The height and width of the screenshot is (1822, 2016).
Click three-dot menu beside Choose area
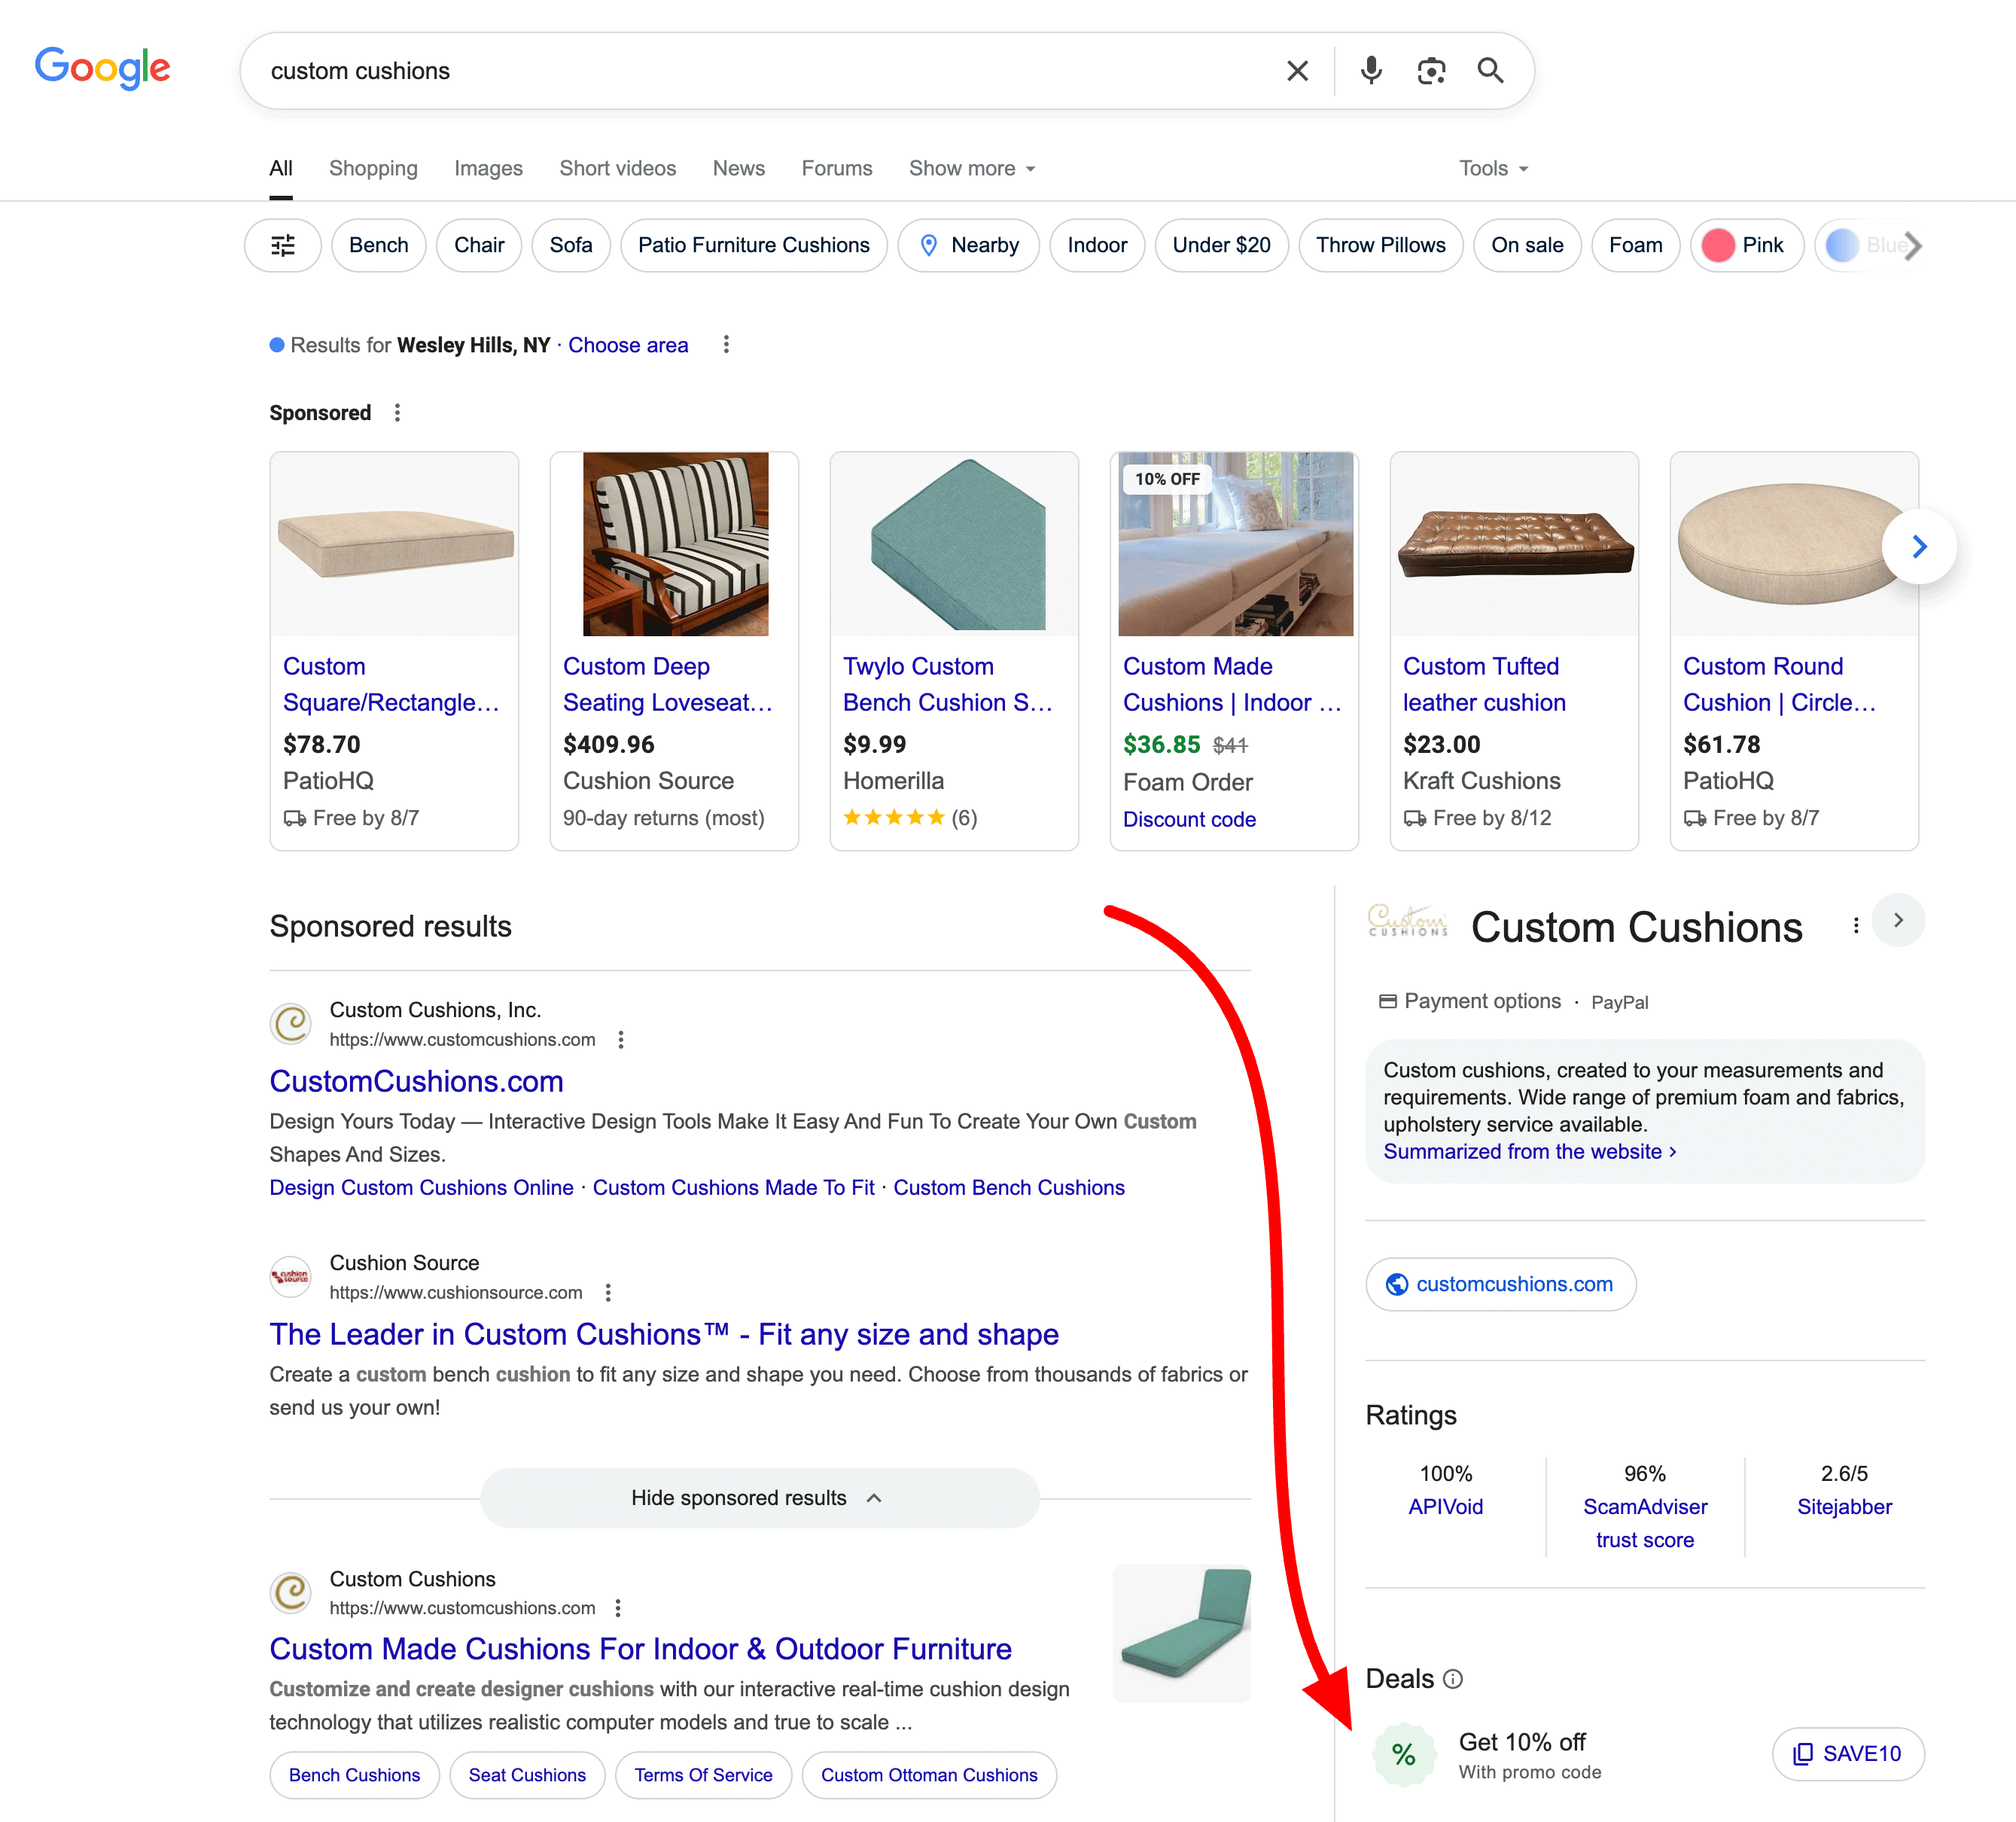coord(726,345)
